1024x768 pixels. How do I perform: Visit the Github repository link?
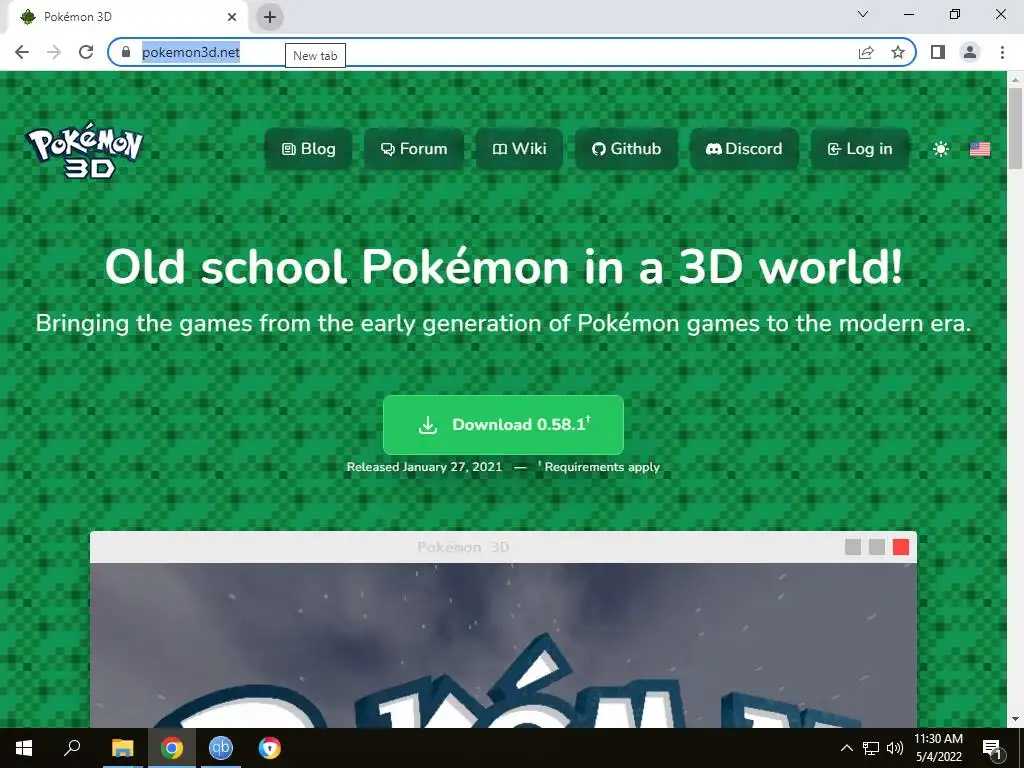coord(626,149)
